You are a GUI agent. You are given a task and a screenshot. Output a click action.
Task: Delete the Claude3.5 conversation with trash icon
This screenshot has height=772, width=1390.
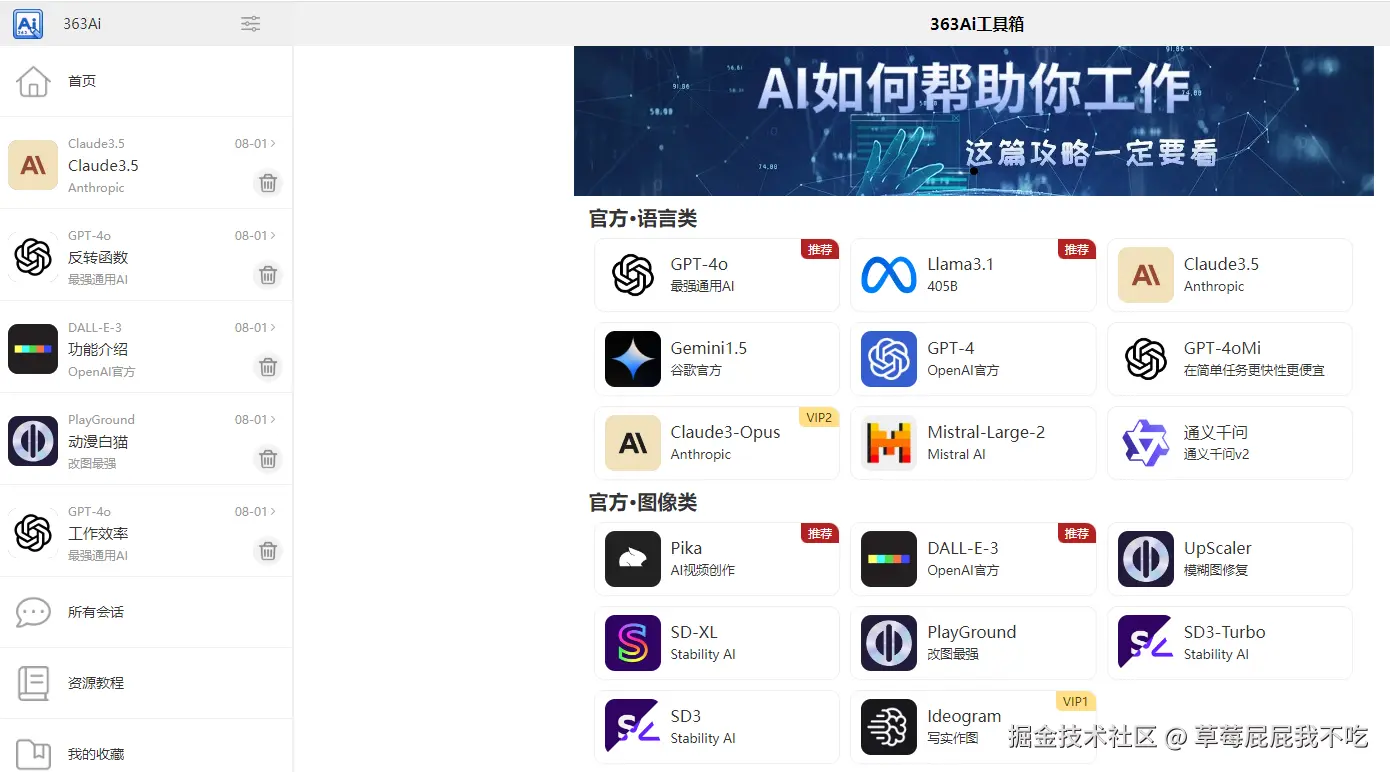click(x=268, y=183)
